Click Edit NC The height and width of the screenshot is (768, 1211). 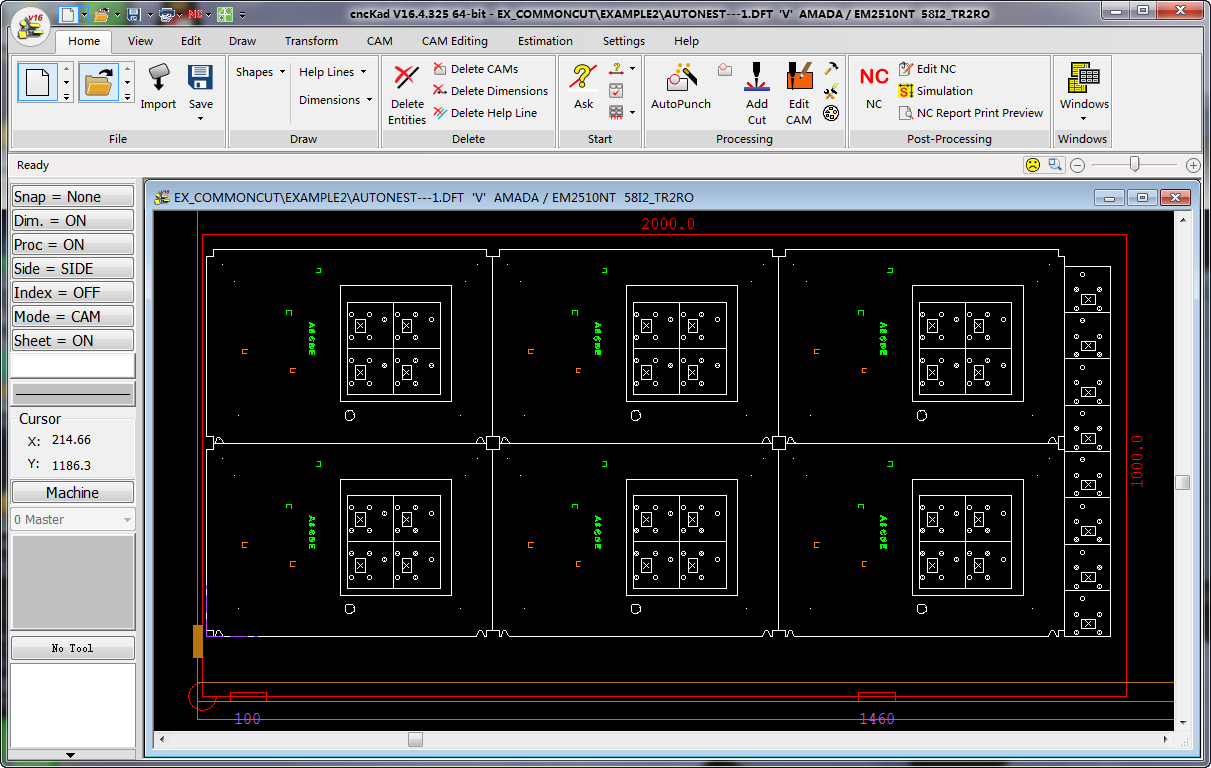pyautogui.click(x=927, y=69)
